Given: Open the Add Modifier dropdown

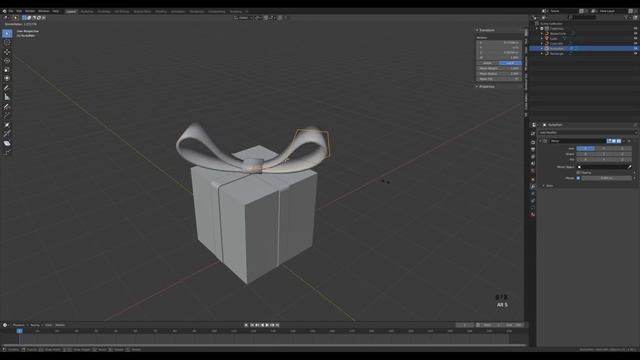Looking at the screenshot, I should [x=588, y=133].
